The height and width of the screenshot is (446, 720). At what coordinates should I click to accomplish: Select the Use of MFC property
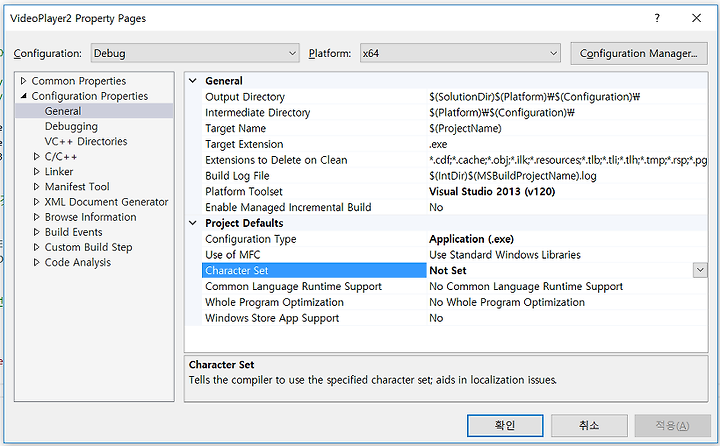233,255
